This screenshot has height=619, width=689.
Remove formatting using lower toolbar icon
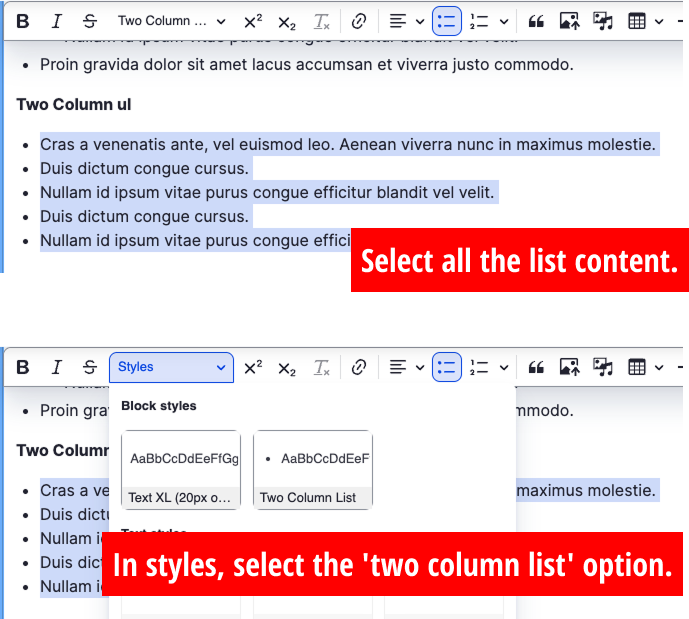click(321, 367)
